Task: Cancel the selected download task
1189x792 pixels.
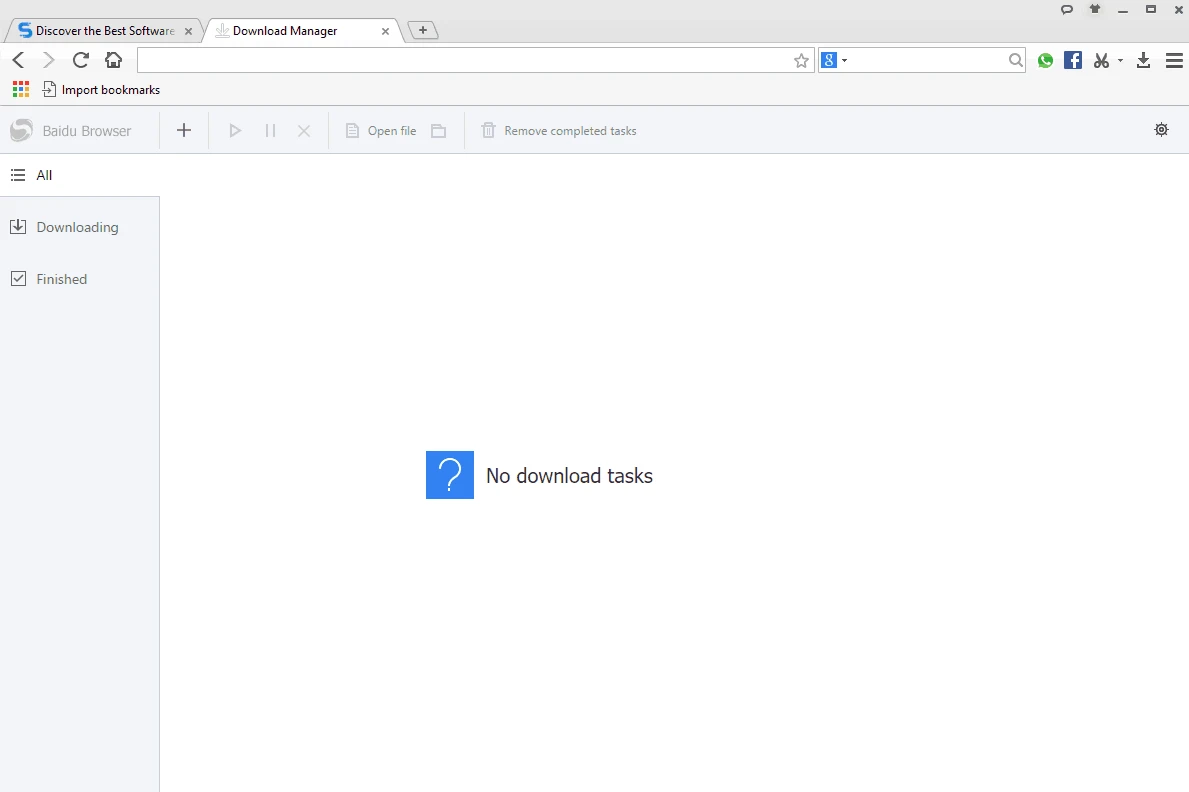Action: (304, 131)
